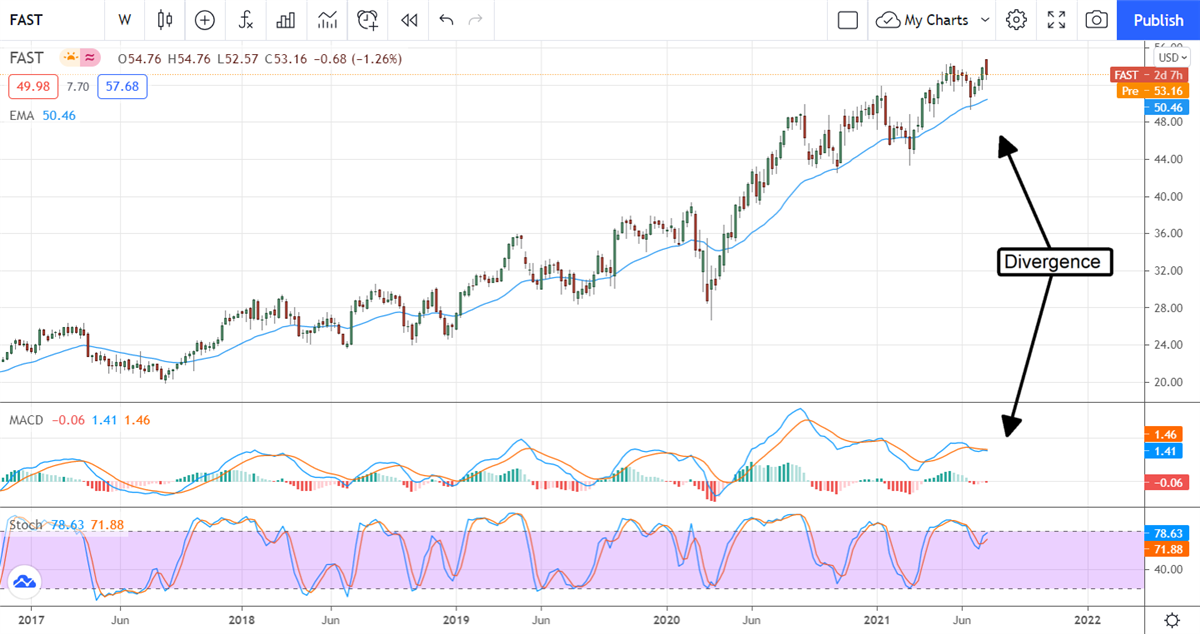
Task: Open the indicator templates icon
Action: [327, 20]
